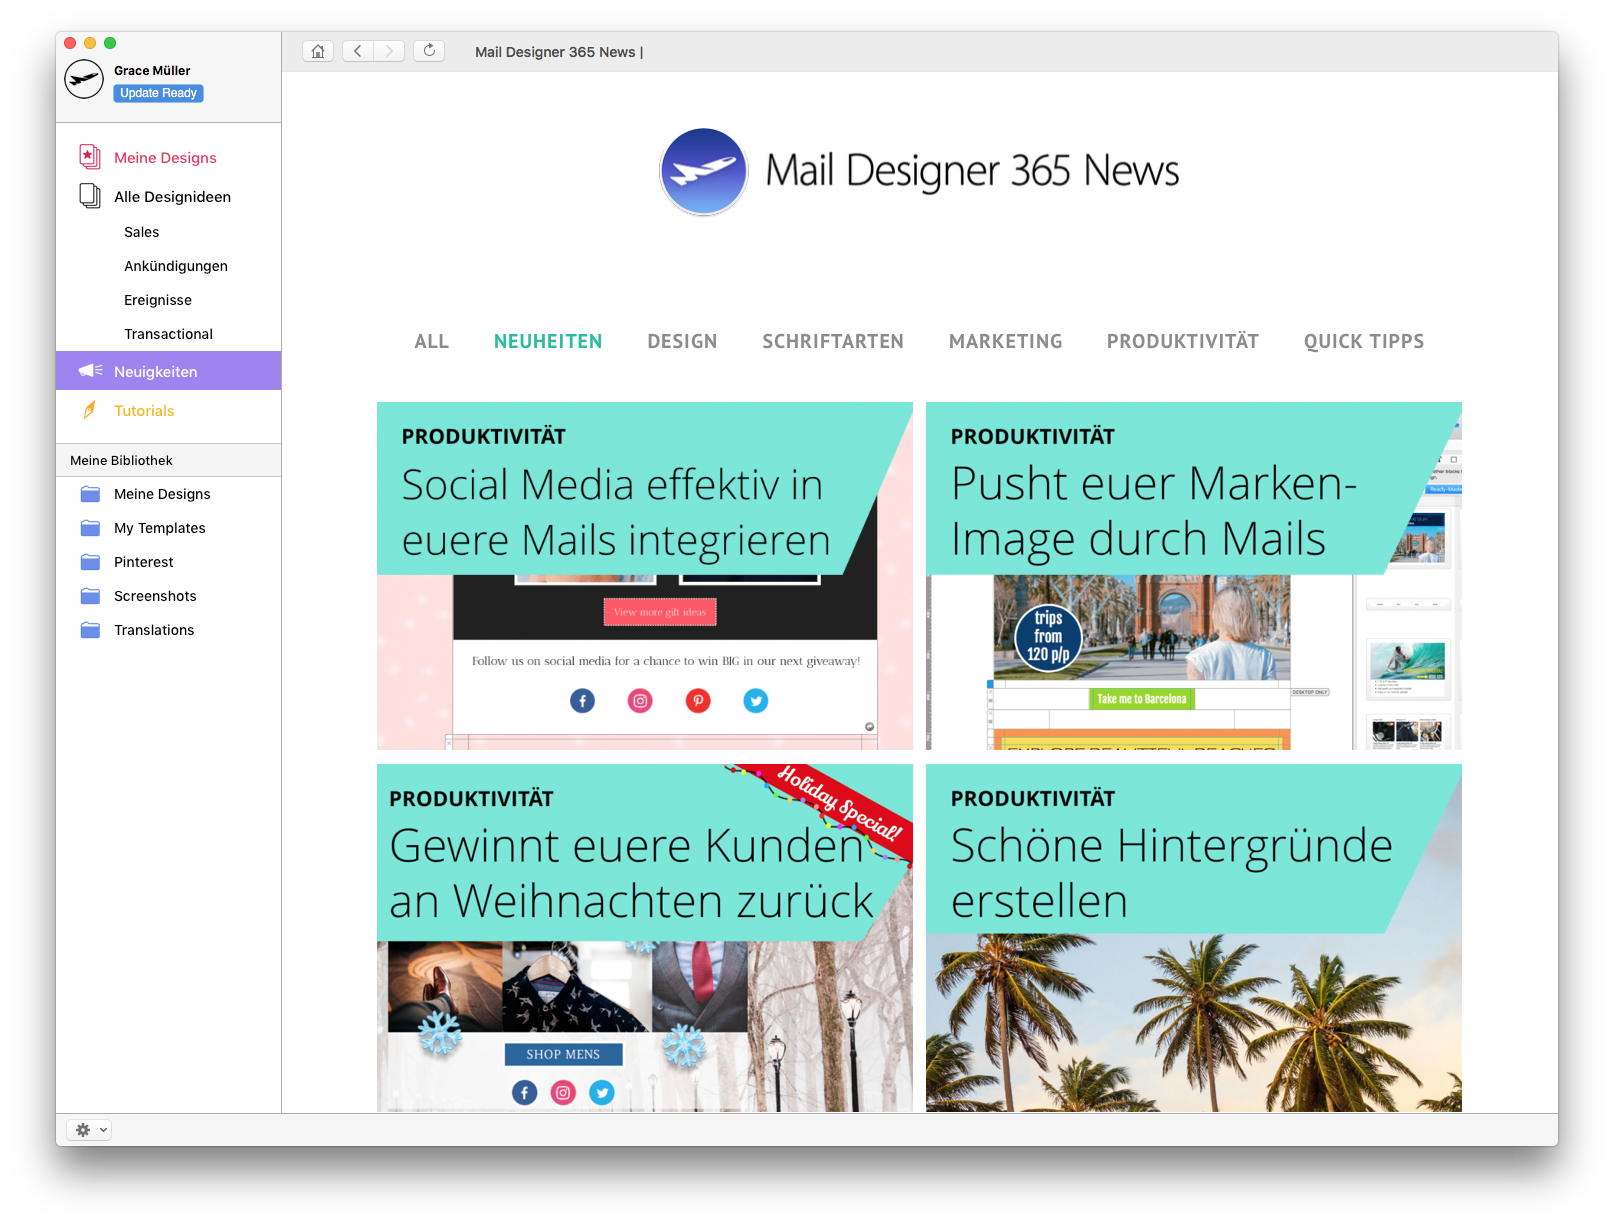Click the Take me to Barcelona button

[x=1141, y=699]
